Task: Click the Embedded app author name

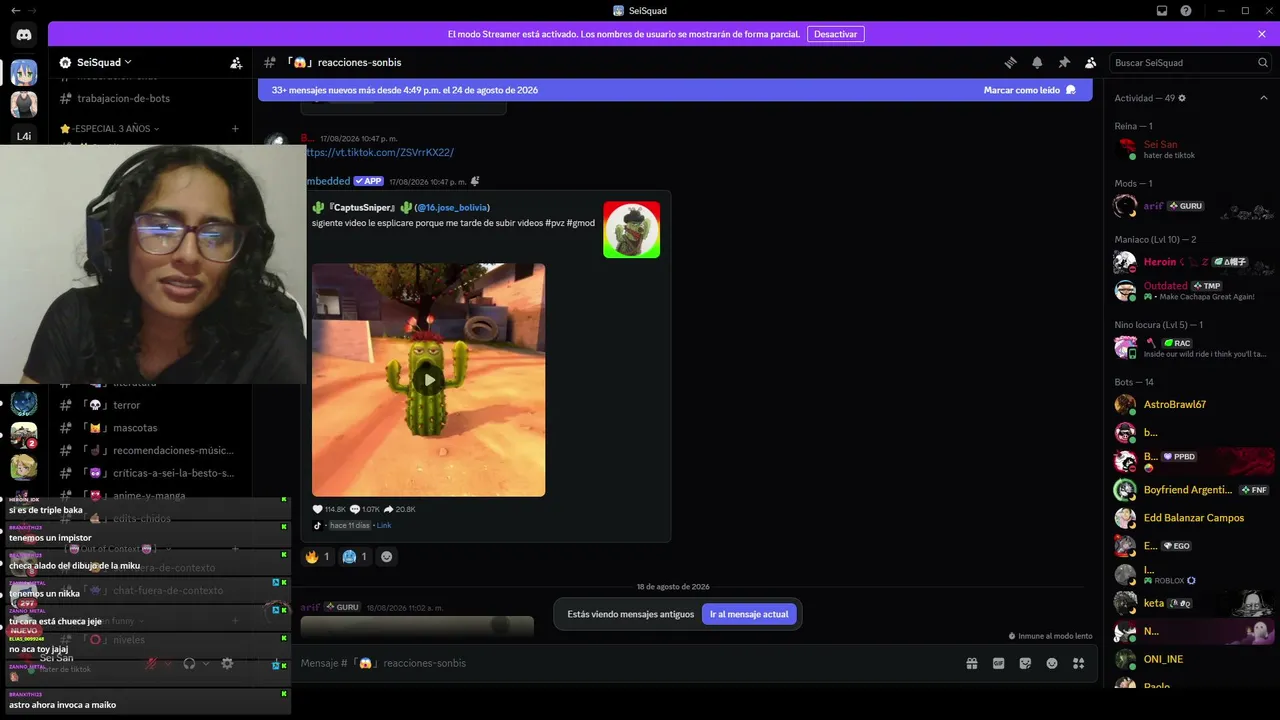Action: point(328,181)
